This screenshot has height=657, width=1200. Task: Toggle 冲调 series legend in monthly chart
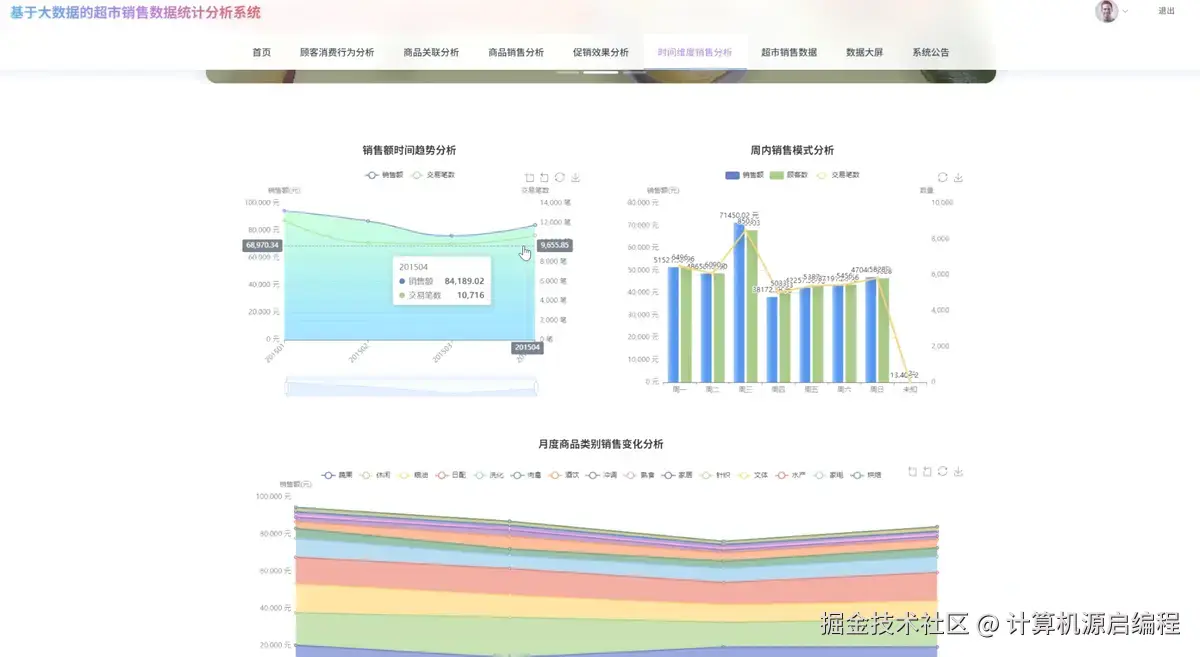602,475
